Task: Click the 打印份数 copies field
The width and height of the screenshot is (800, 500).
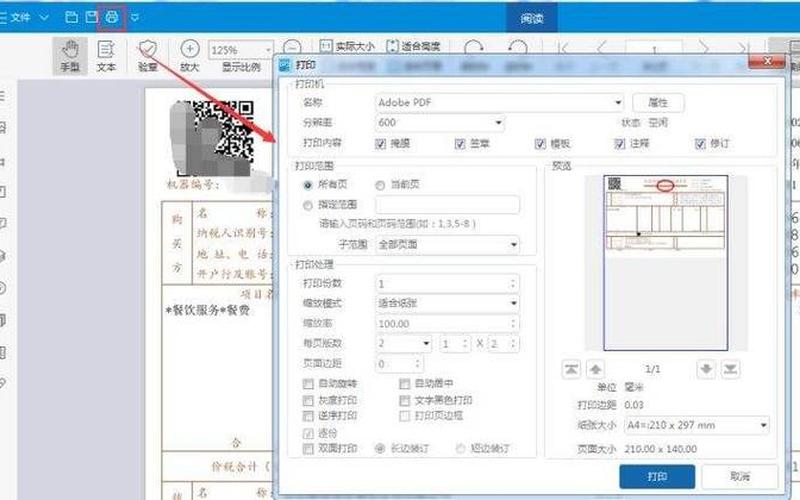Action: pos(447,284)
